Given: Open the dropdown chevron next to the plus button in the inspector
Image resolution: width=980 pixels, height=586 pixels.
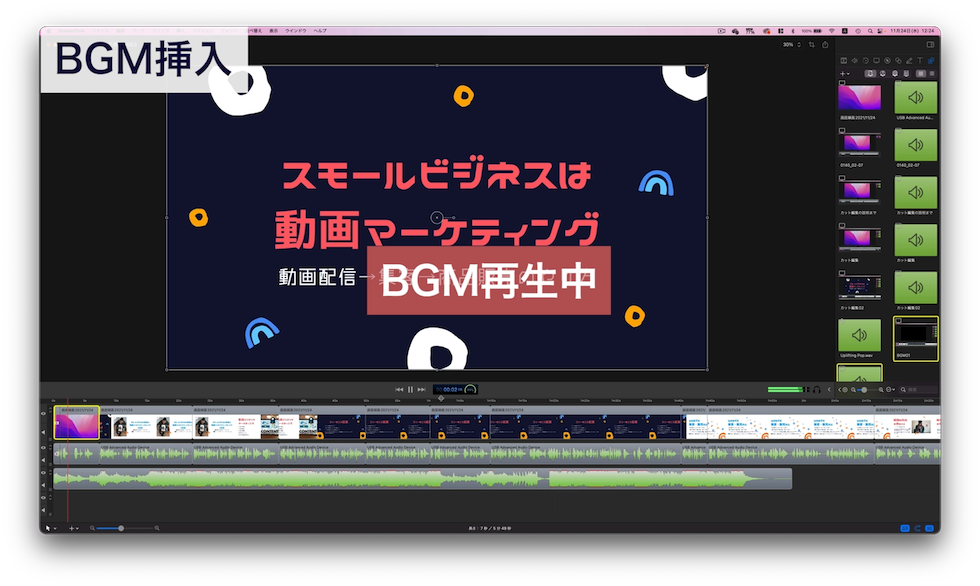Looking at the screenshot, I should tap(849, 73).
